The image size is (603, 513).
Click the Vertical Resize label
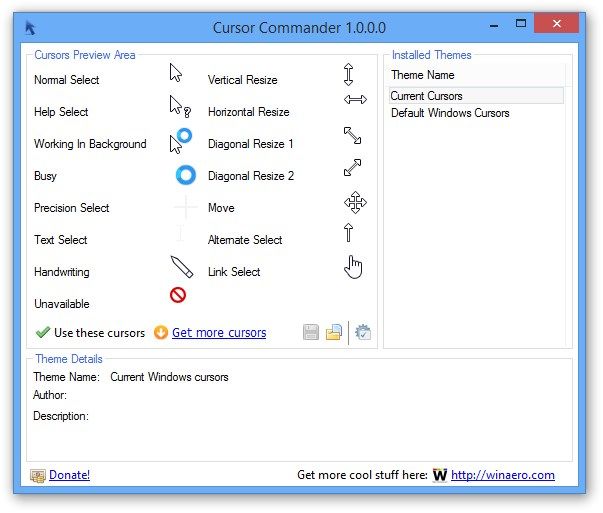[243, 80]
